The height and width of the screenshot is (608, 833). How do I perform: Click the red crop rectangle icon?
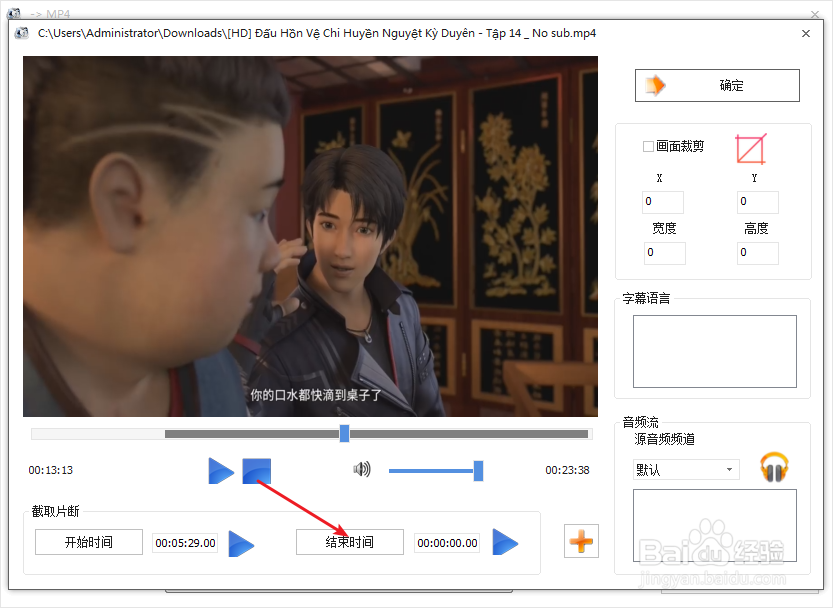751,149
